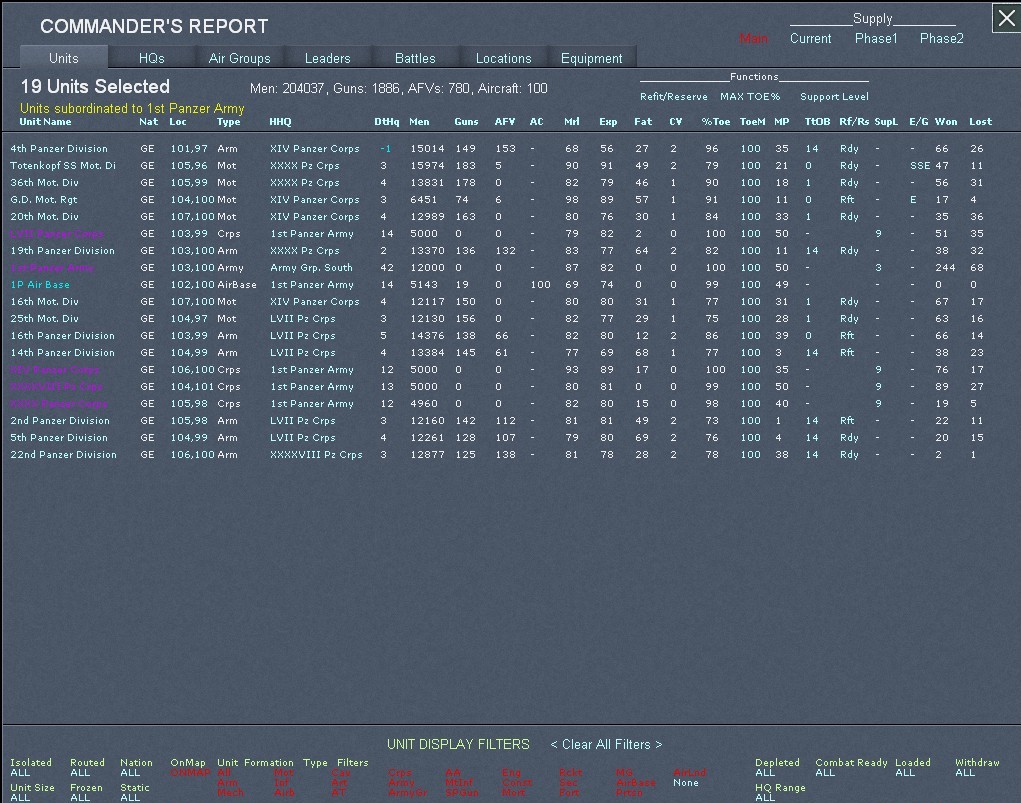Image resolution: width=1021 pixels, height=803 pixels.
Task: Clear all unit display filters
Action: (x=606, y=744)
